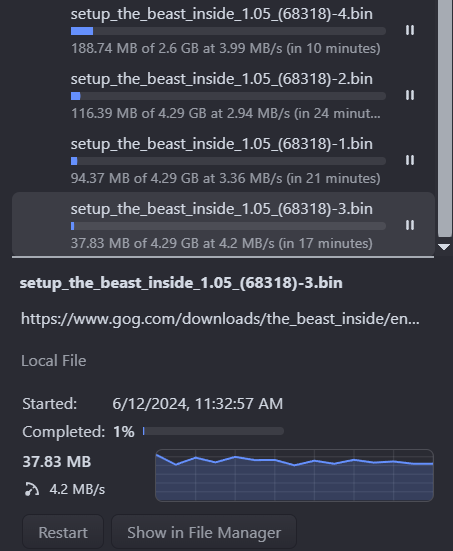This screenshot has width=453, height=551.
Task: Select the highlighted -3.bin download entry
Action: (x=224, y=224)
